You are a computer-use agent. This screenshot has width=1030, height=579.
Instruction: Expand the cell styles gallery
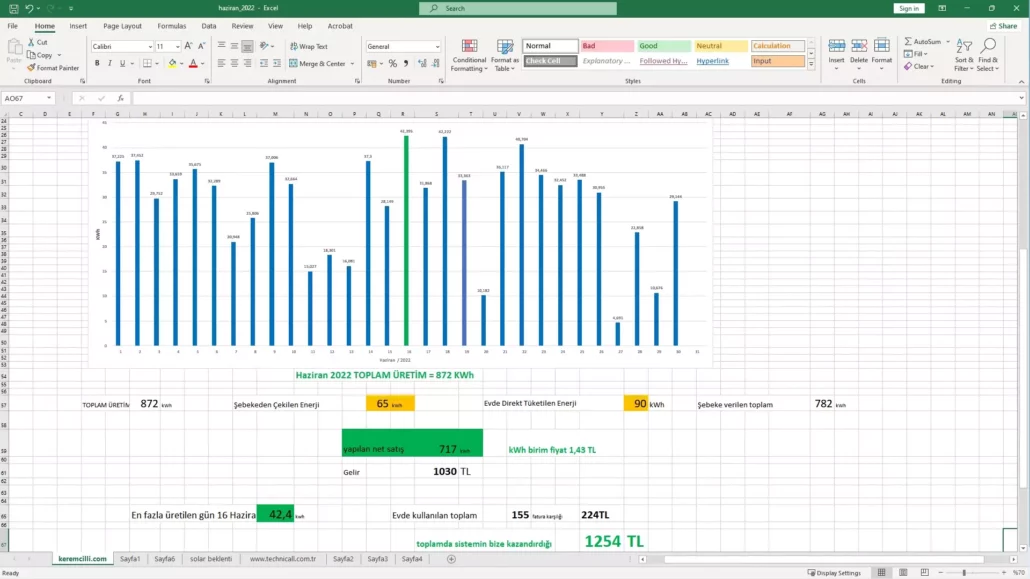[811, 65]
